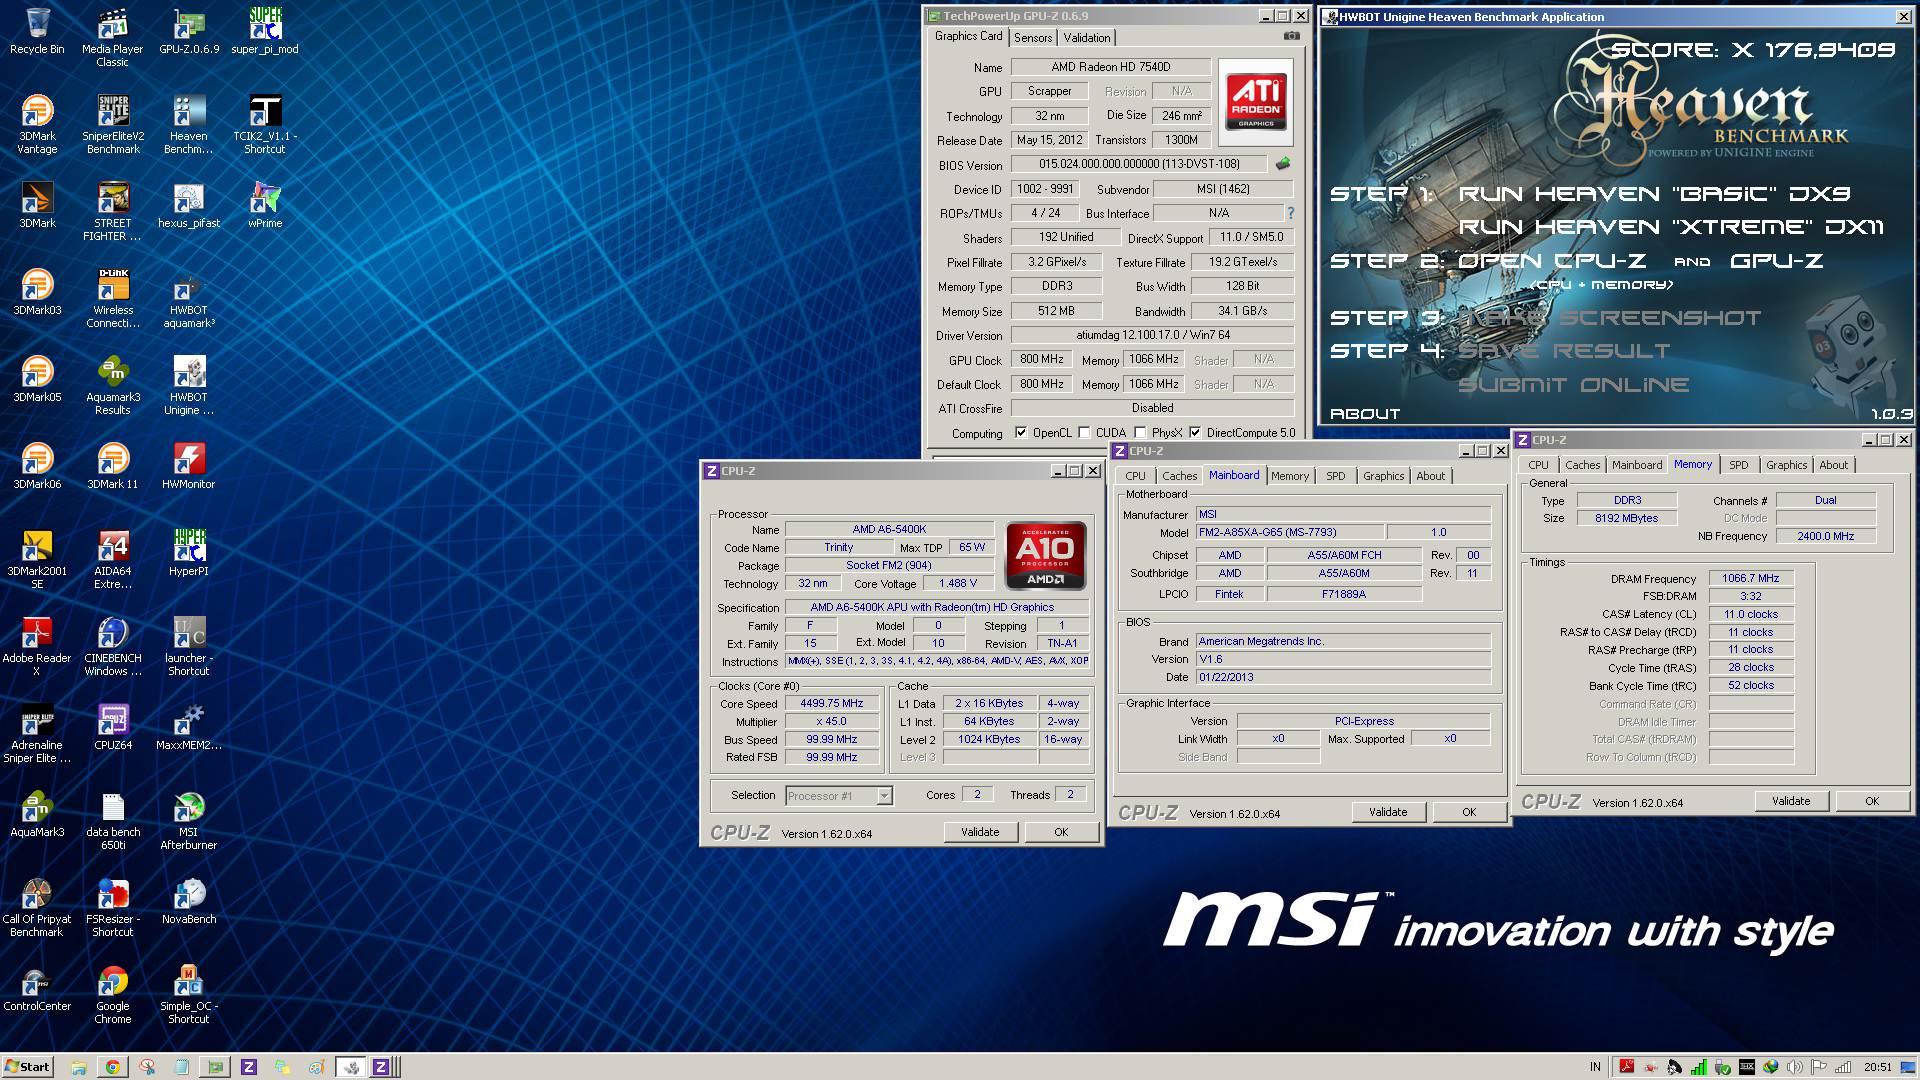Open STREET FIGHTER desktop icon
The height and width of the screenshot is (1080, 1920).
tap(112, 211)
